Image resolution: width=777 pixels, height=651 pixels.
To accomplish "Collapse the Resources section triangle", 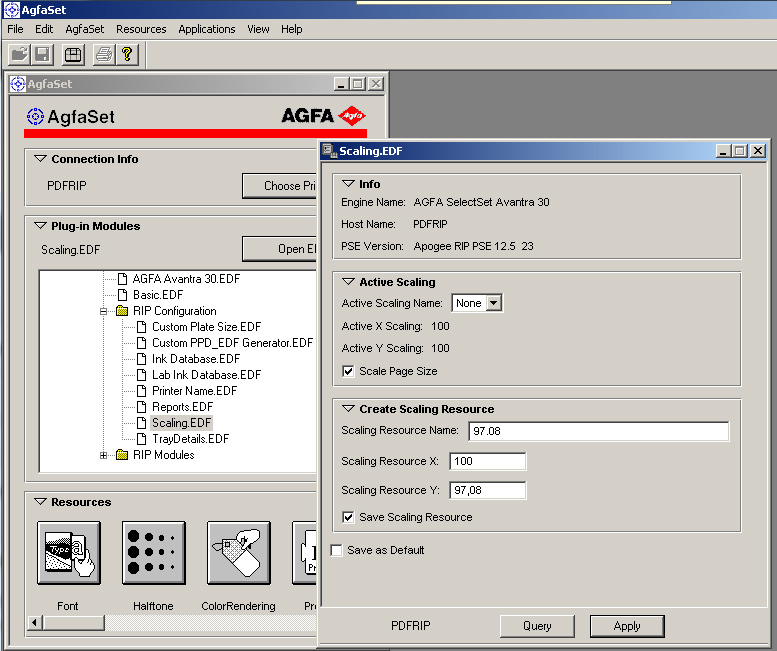I will click(x=40, y=501).
